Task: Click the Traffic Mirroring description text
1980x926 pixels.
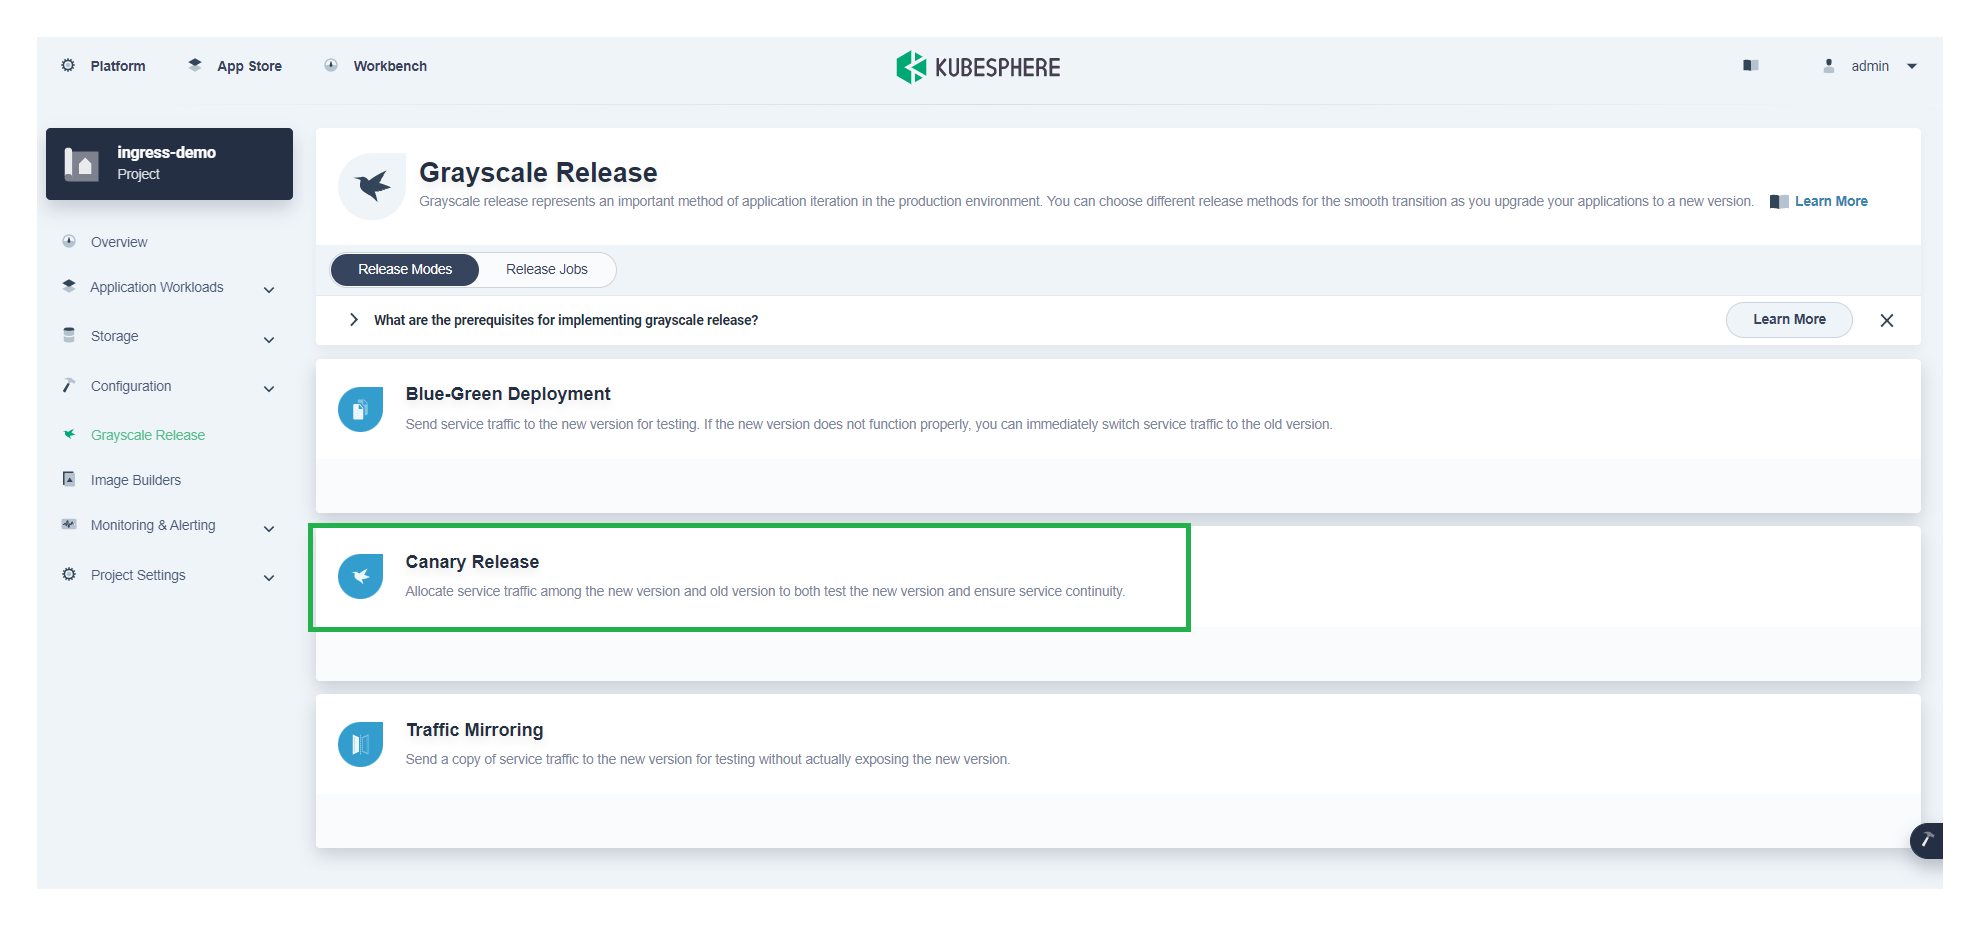Action: click(708, 759)
